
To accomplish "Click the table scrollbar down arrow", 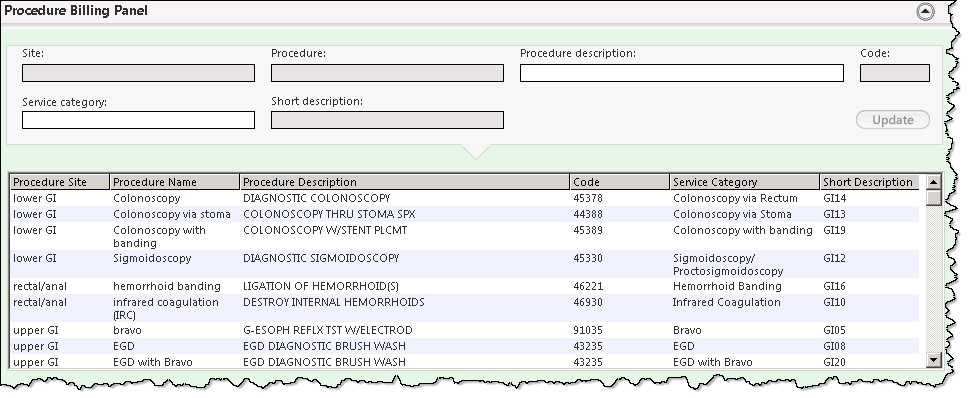I will click(933, 360).
